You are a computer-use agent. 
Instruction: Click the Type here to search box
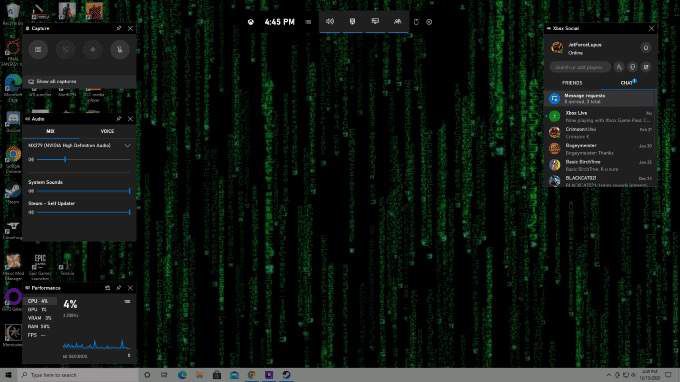coord(78,375)
